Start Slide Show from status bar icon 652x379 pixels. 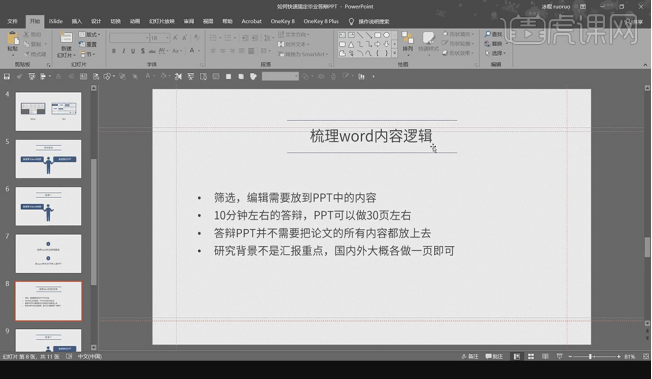tap(560, 357)
